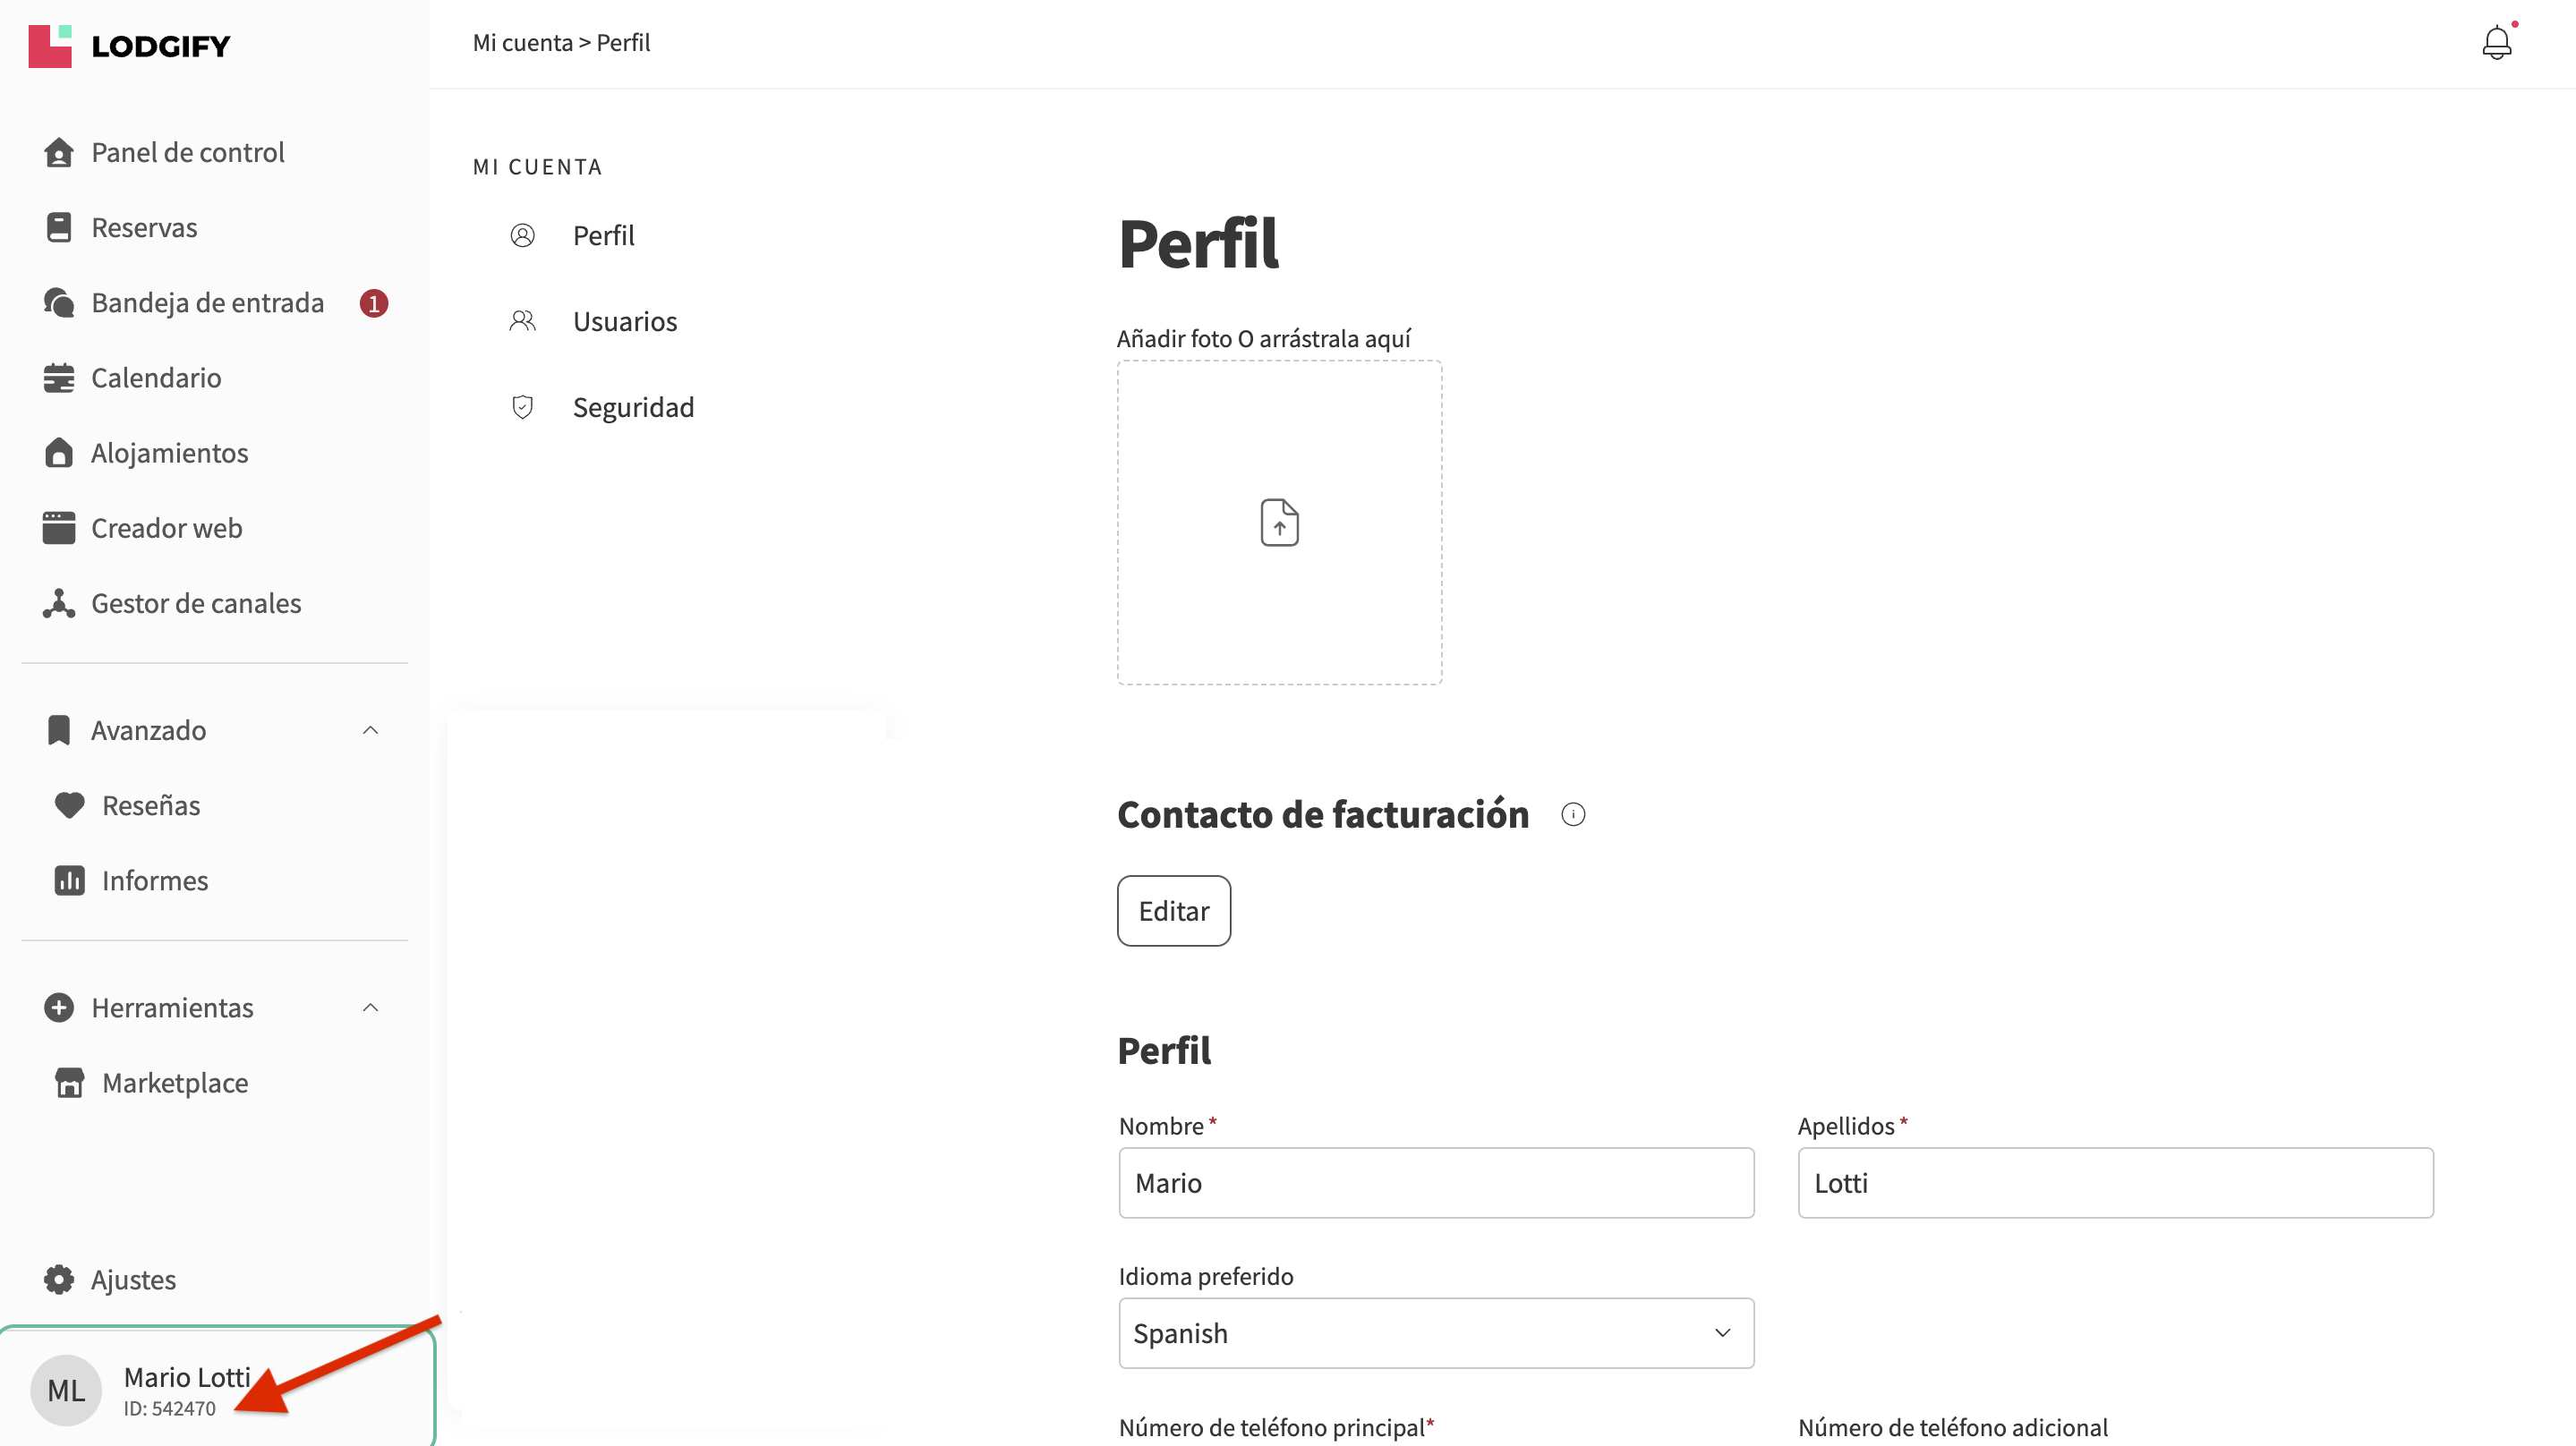Viewport: 2576px width, 1446px height.
Task: Click the Calendario calendar icon
Action: pyautogui.click(x=59, y=378)
